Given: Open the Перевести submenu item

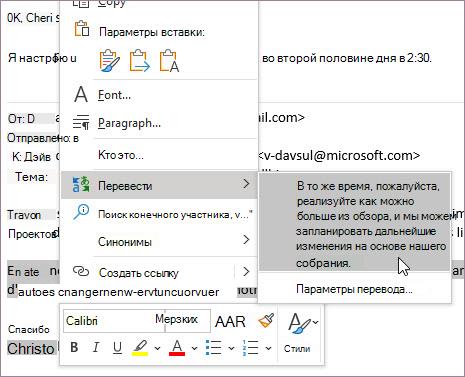Looking at the screenshot, I should tap(159, 185).
